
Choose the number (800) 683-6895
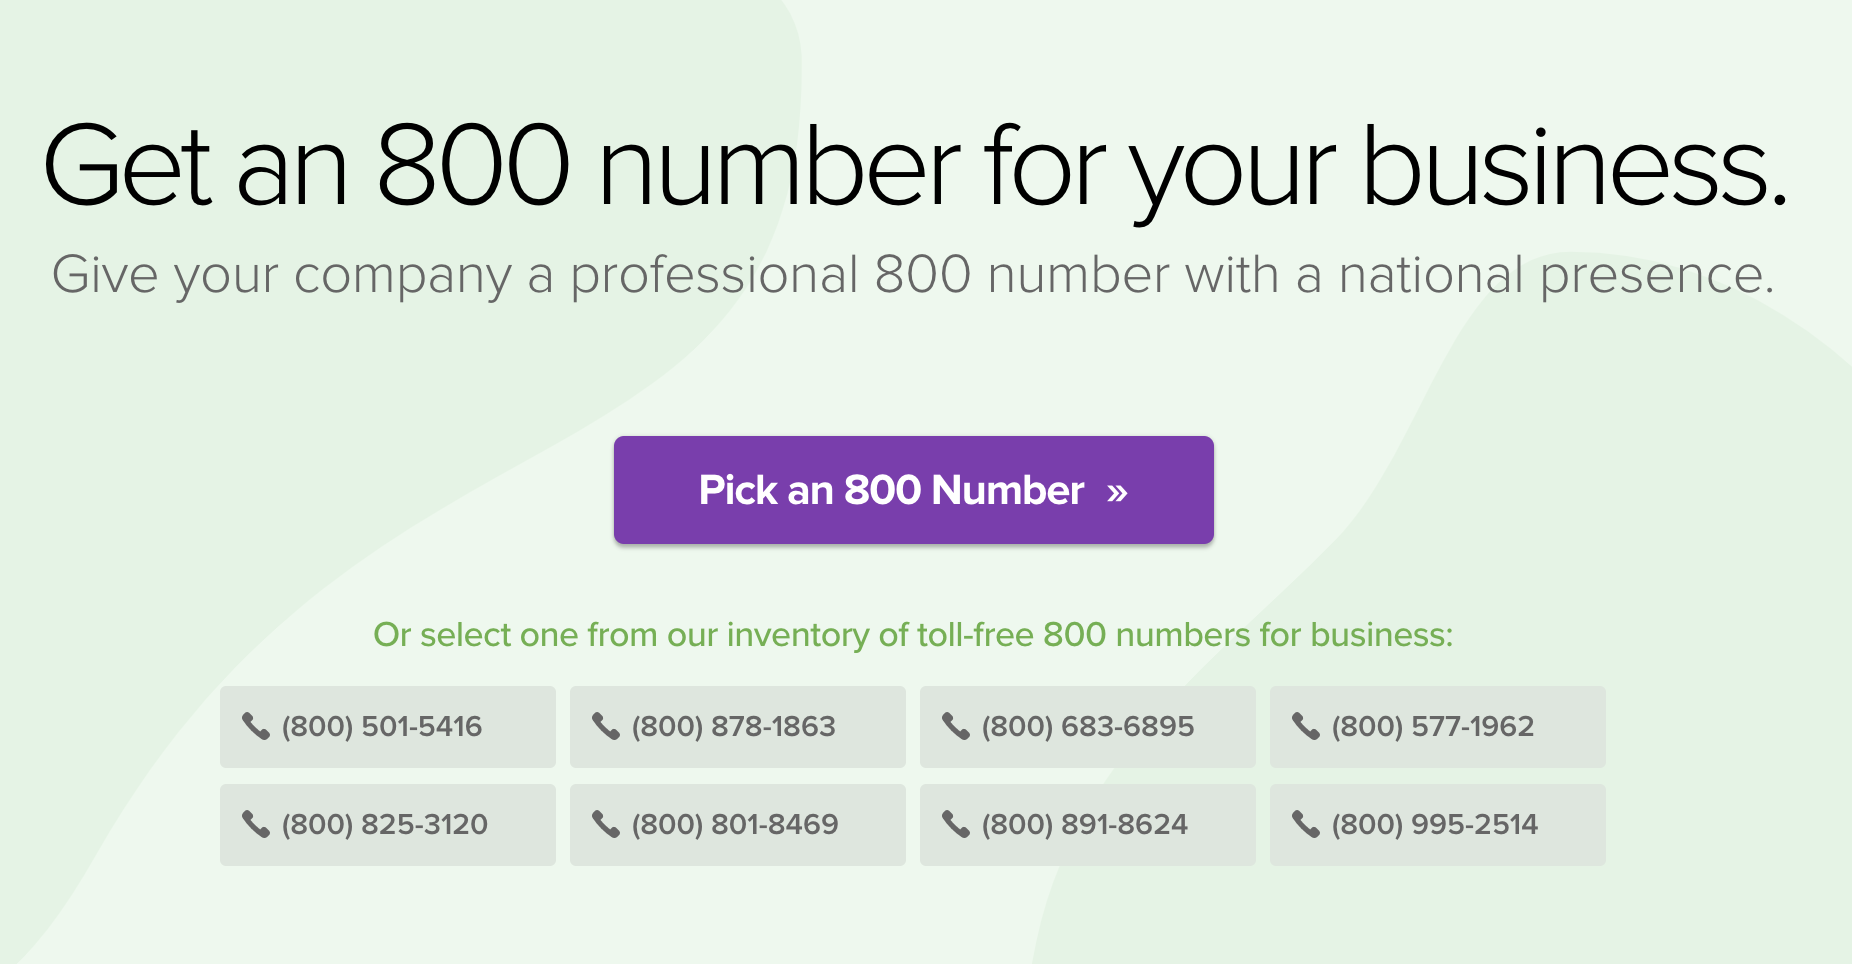[x=1088, y=727]
